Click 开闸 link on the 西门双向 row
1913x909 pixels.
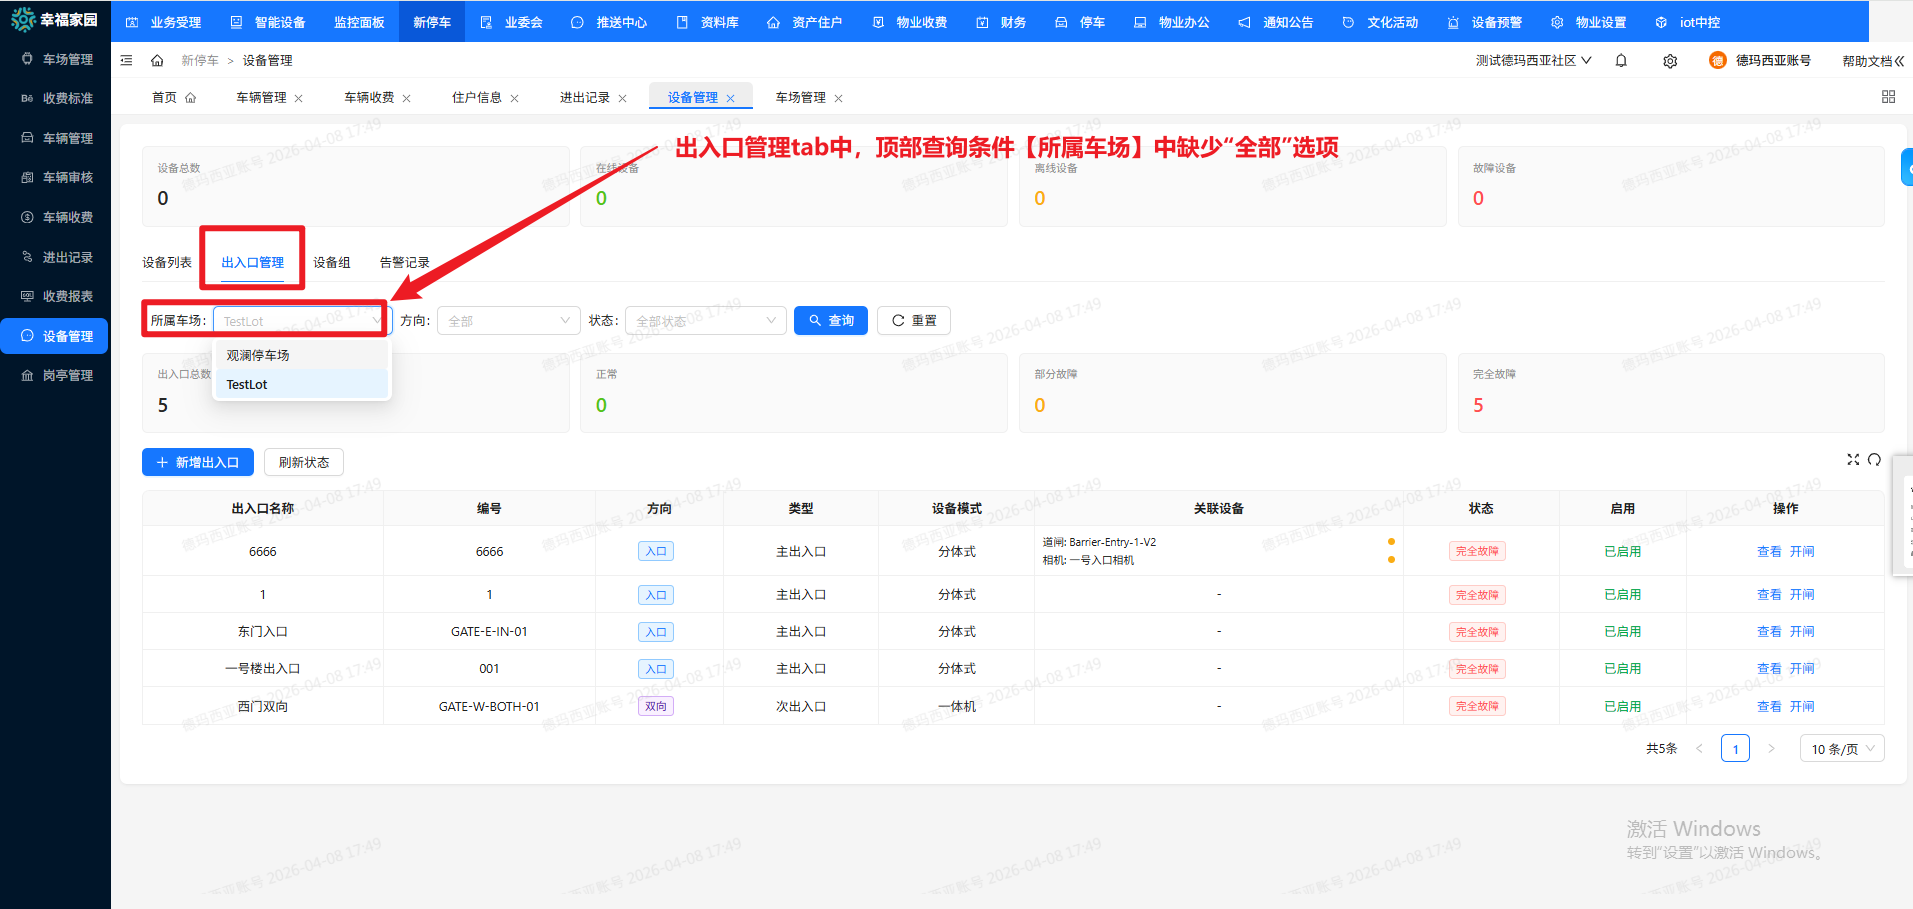(1803, 705)
